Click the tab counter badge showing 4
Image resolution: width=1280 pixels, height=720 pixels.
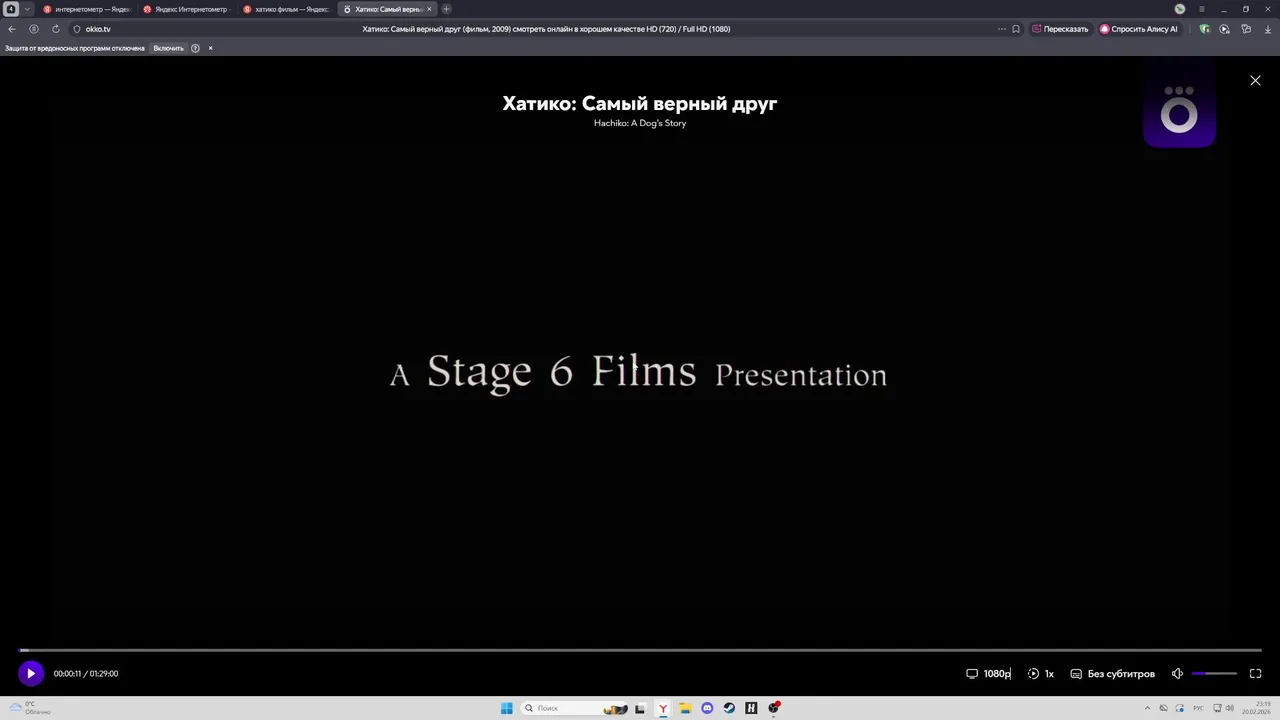click(x=12, y=9)
